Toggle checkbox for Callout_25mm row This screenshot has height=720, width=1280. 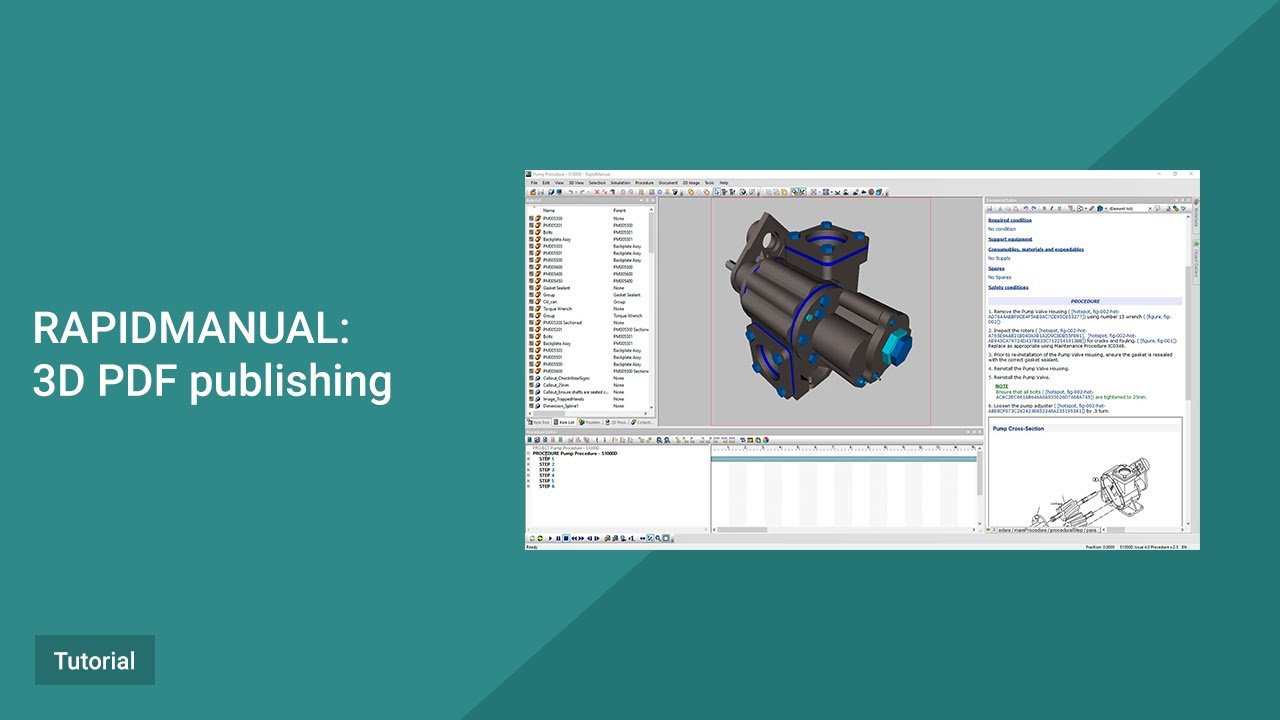[531, 385]
